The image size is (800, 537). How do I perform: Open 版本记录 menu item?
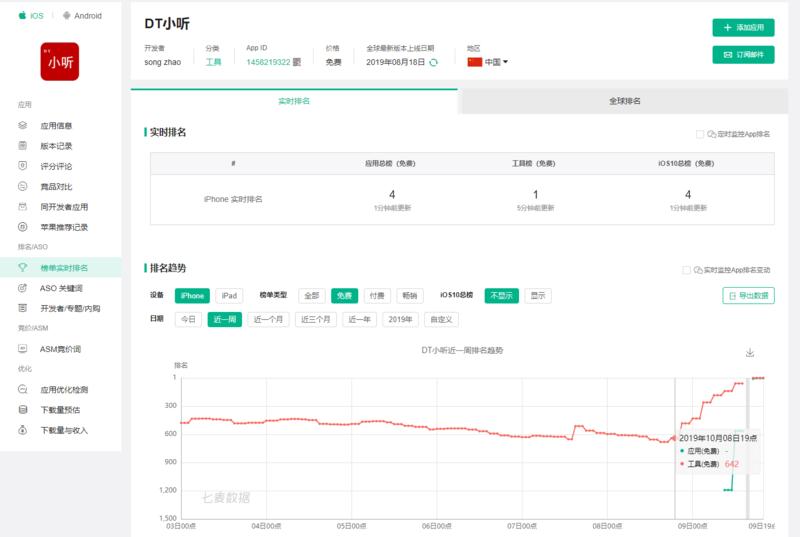(x=56, y=146)
